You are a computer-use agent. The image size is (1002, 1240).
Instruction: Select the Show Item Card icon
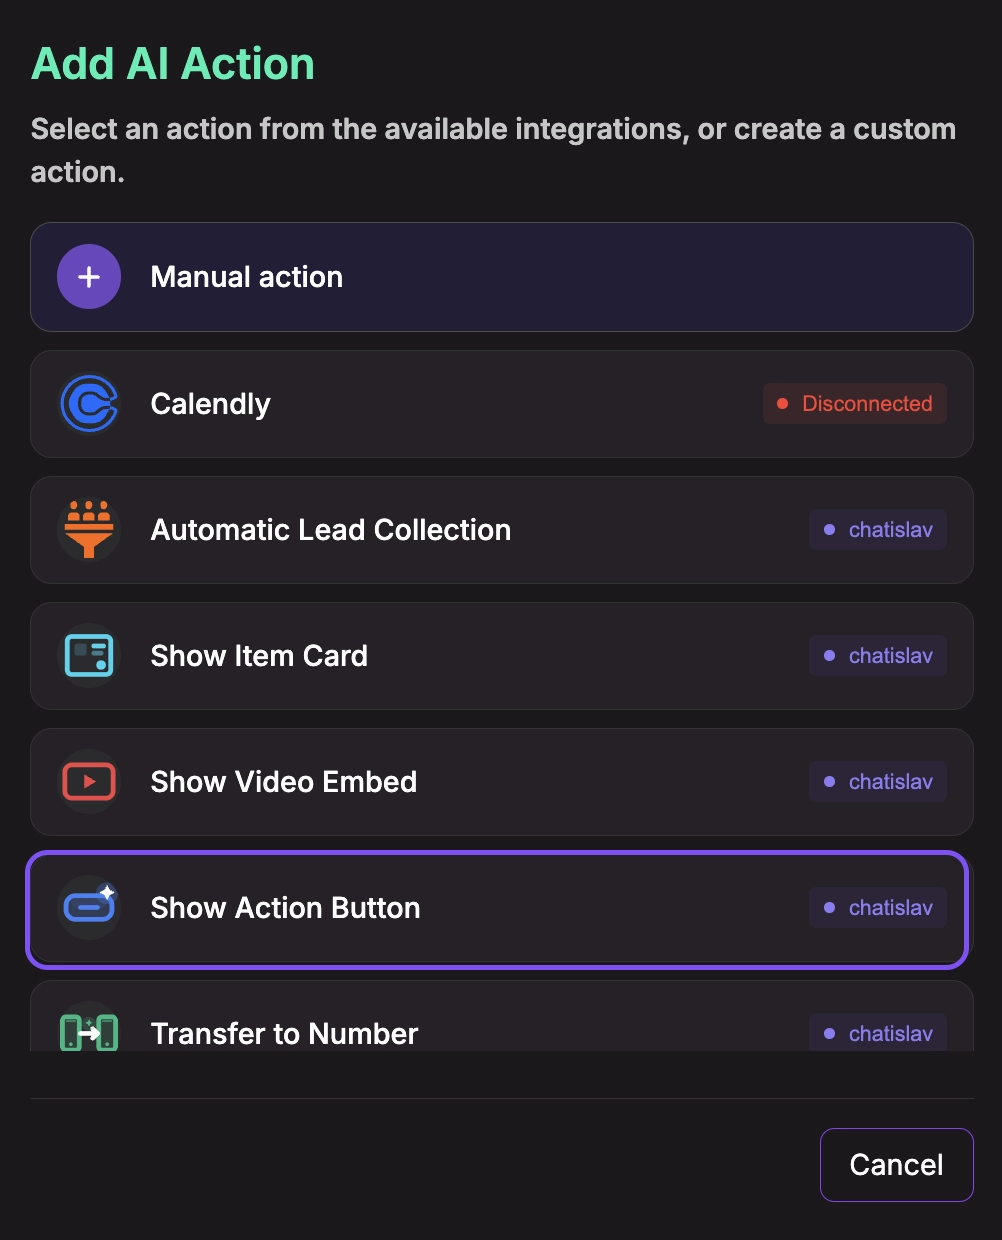point(88,655)
